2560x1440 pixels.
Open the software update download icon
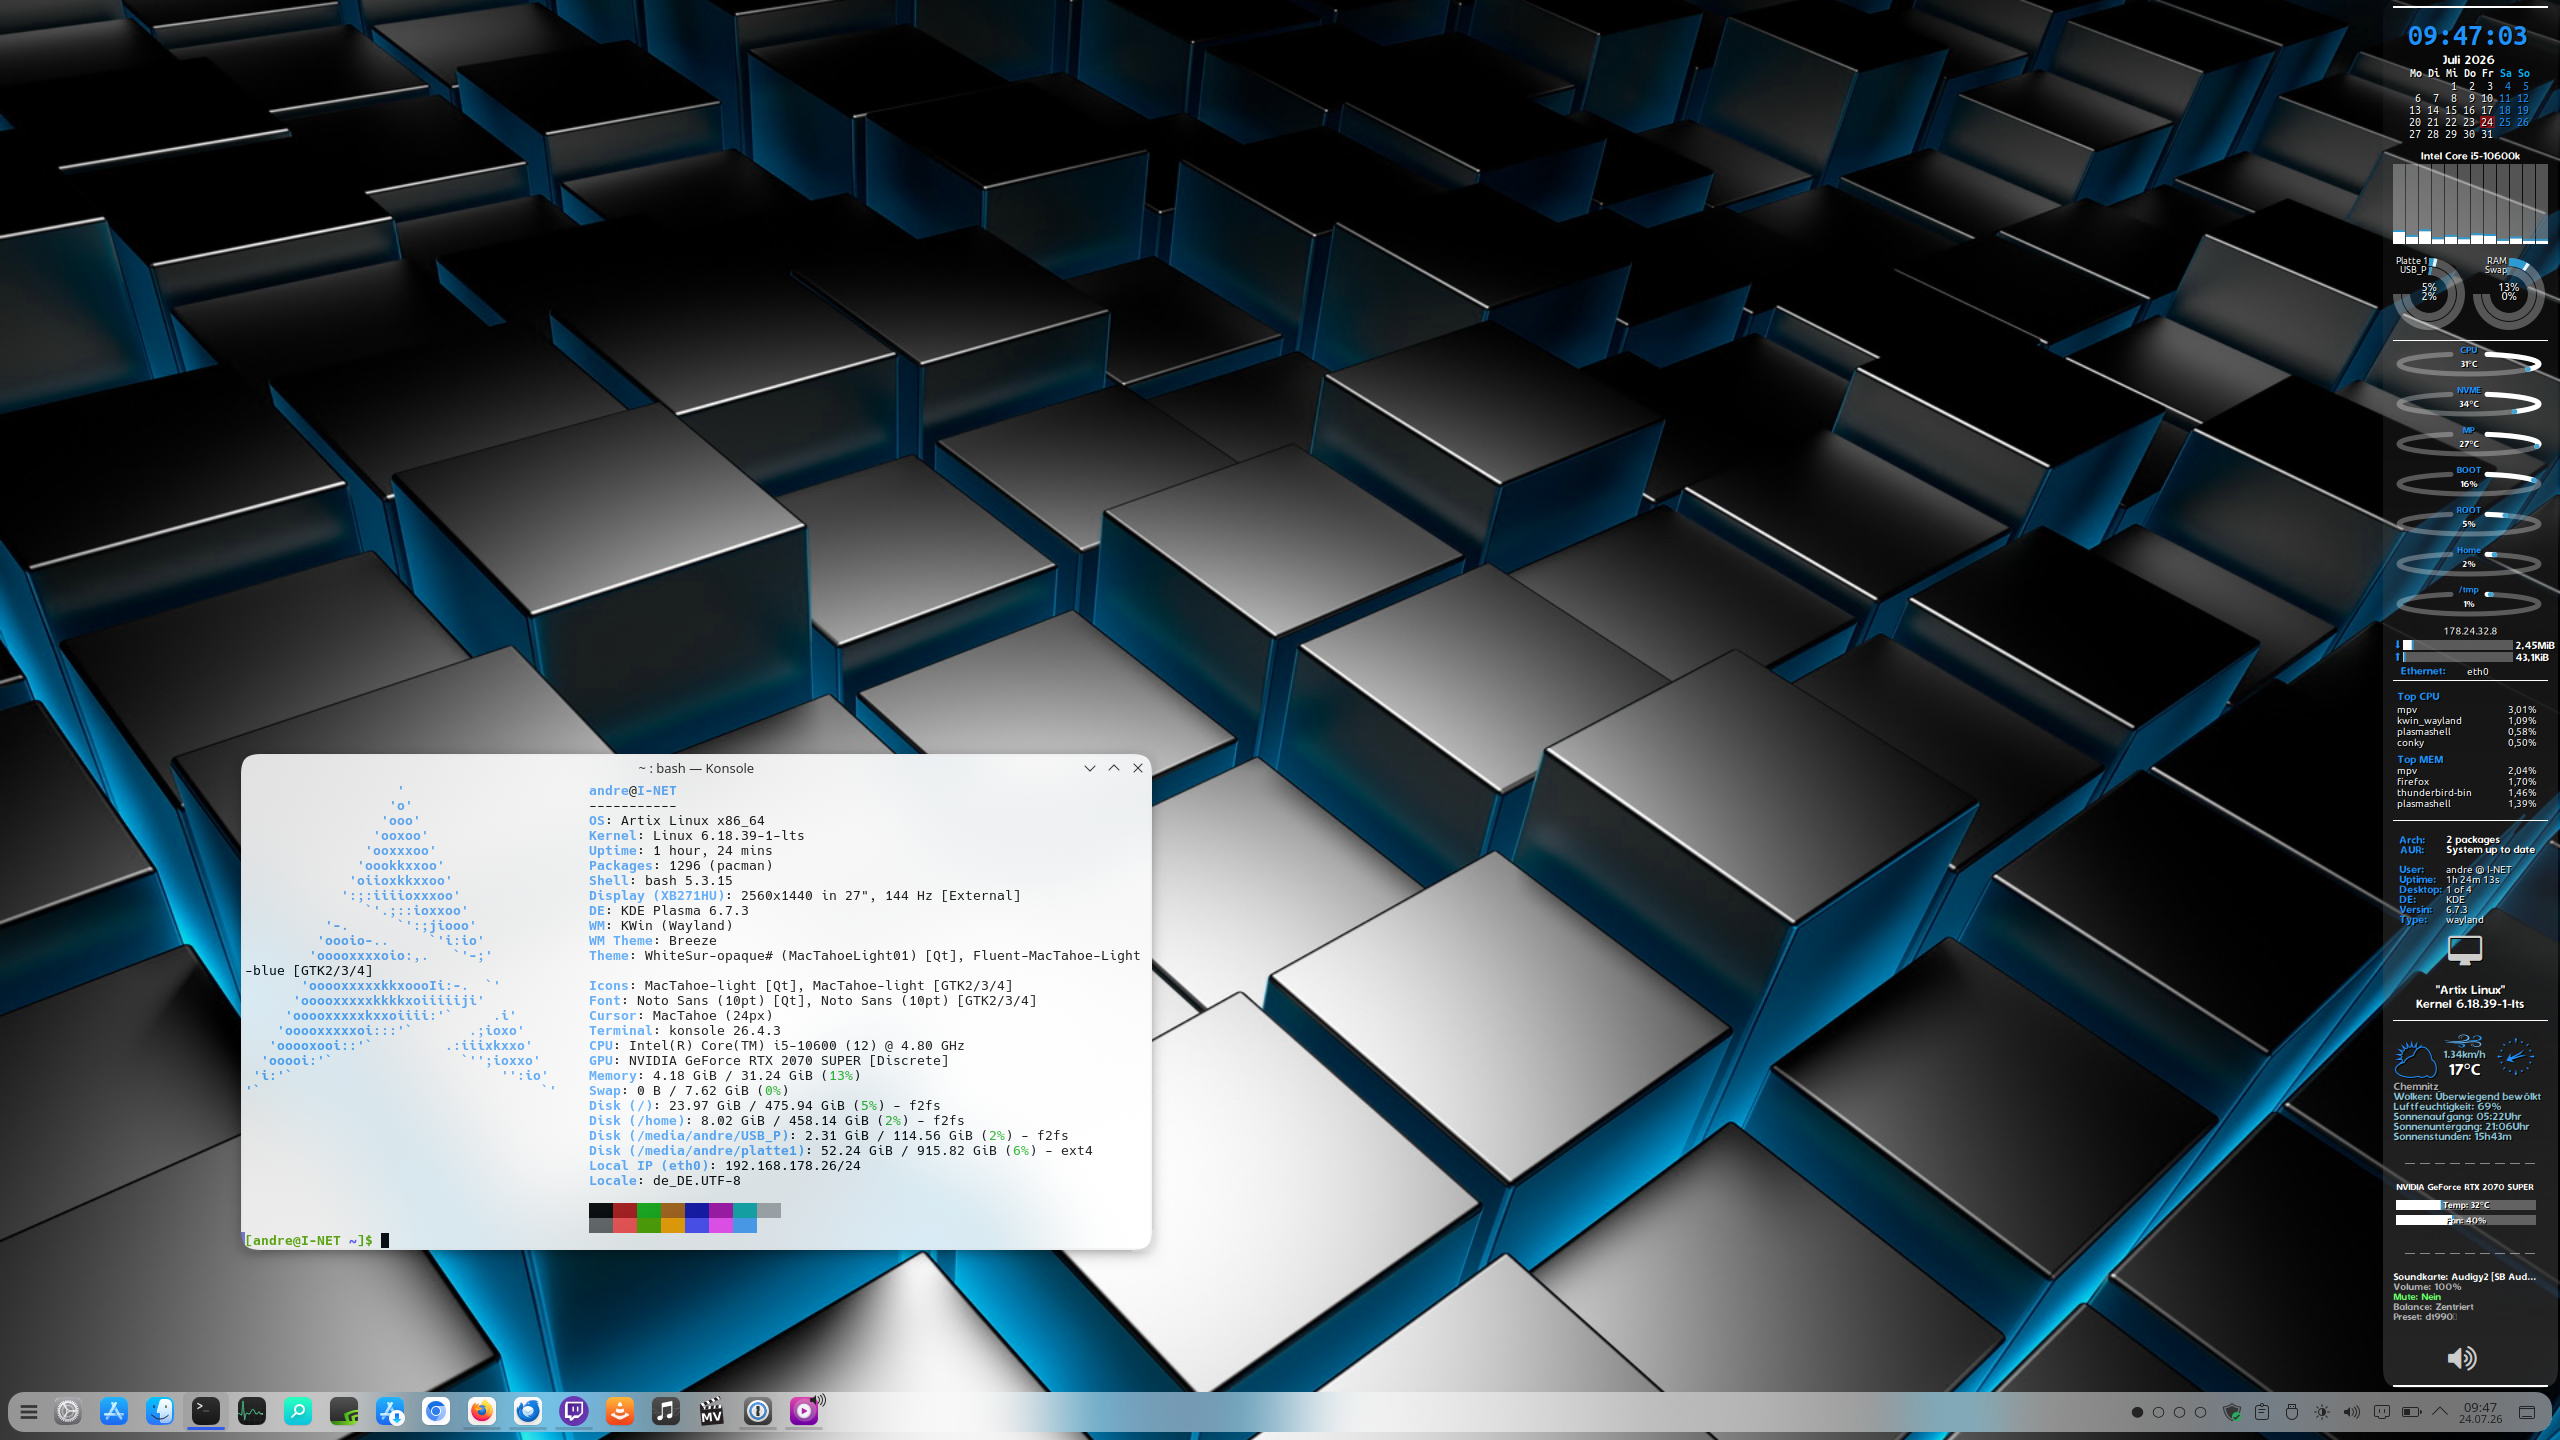pos(390,1411)
